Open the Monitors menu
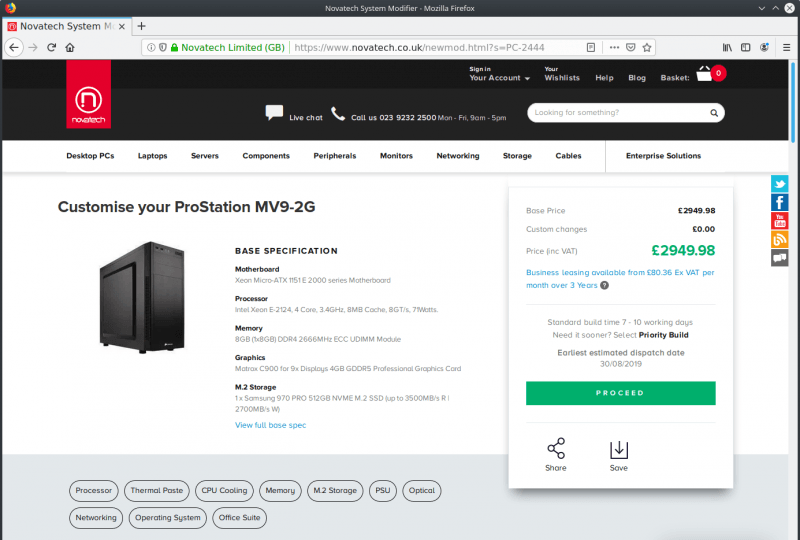 396,156
